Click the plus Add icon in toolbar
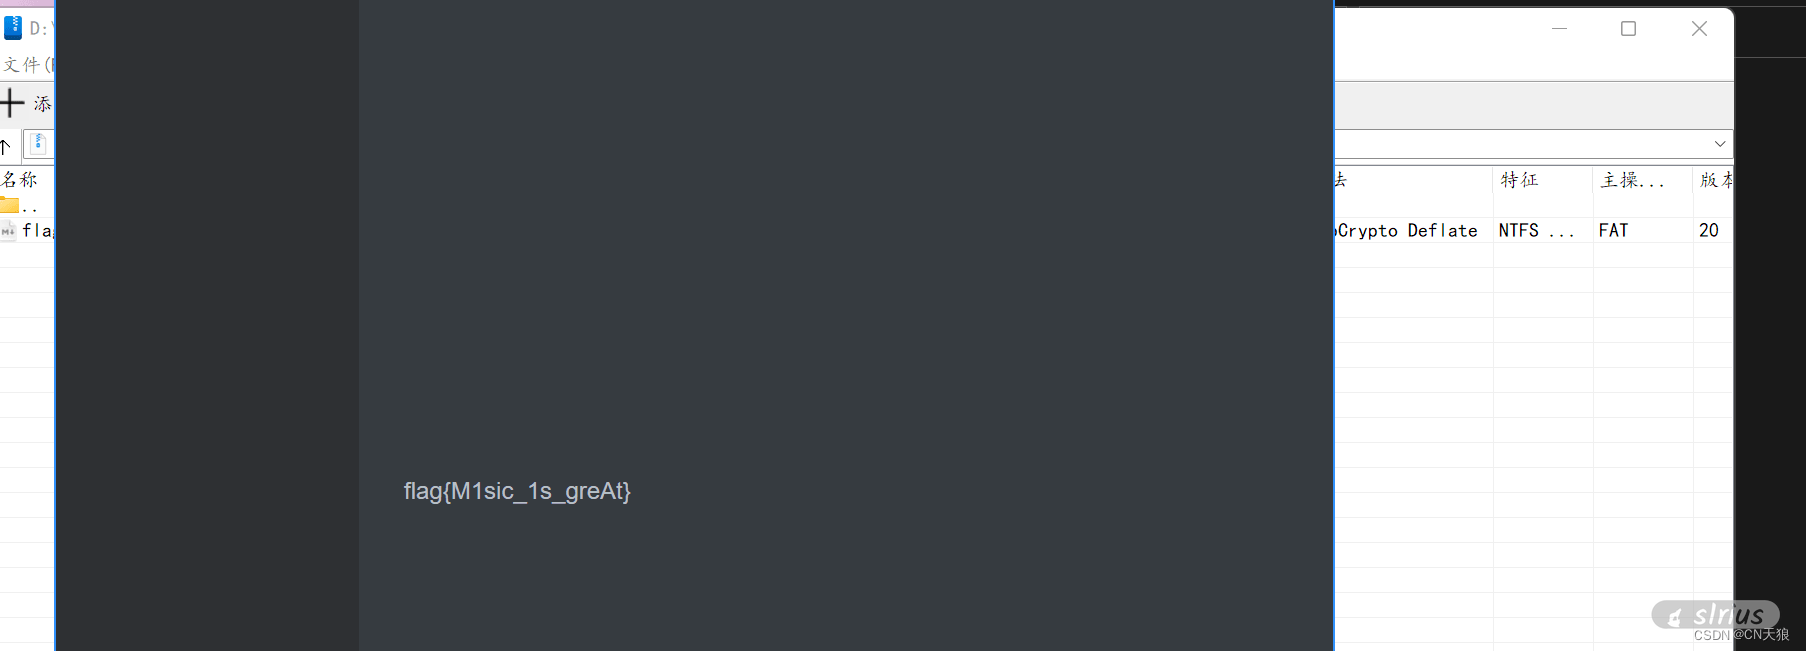The height and width of the screenshot is (651, 1806). [12, 103]
